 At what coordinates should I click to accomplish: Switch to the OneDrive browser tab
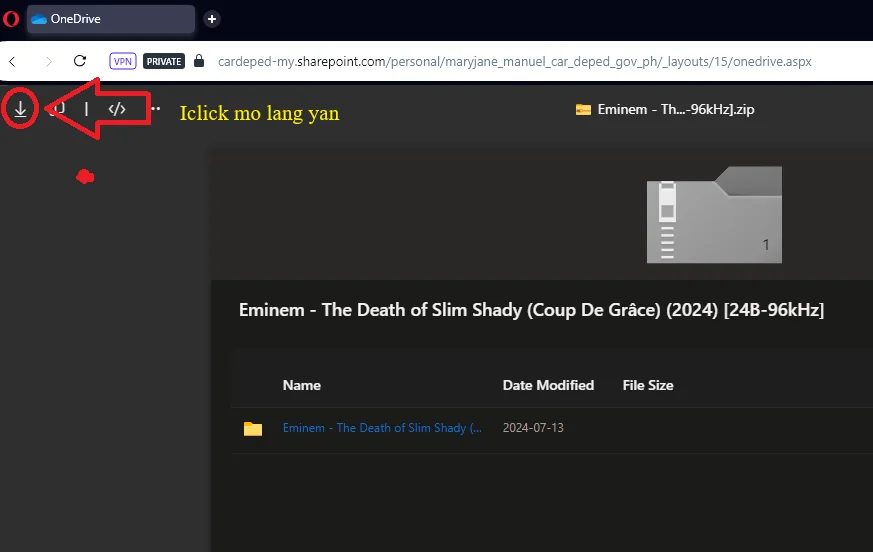point(111,19)
